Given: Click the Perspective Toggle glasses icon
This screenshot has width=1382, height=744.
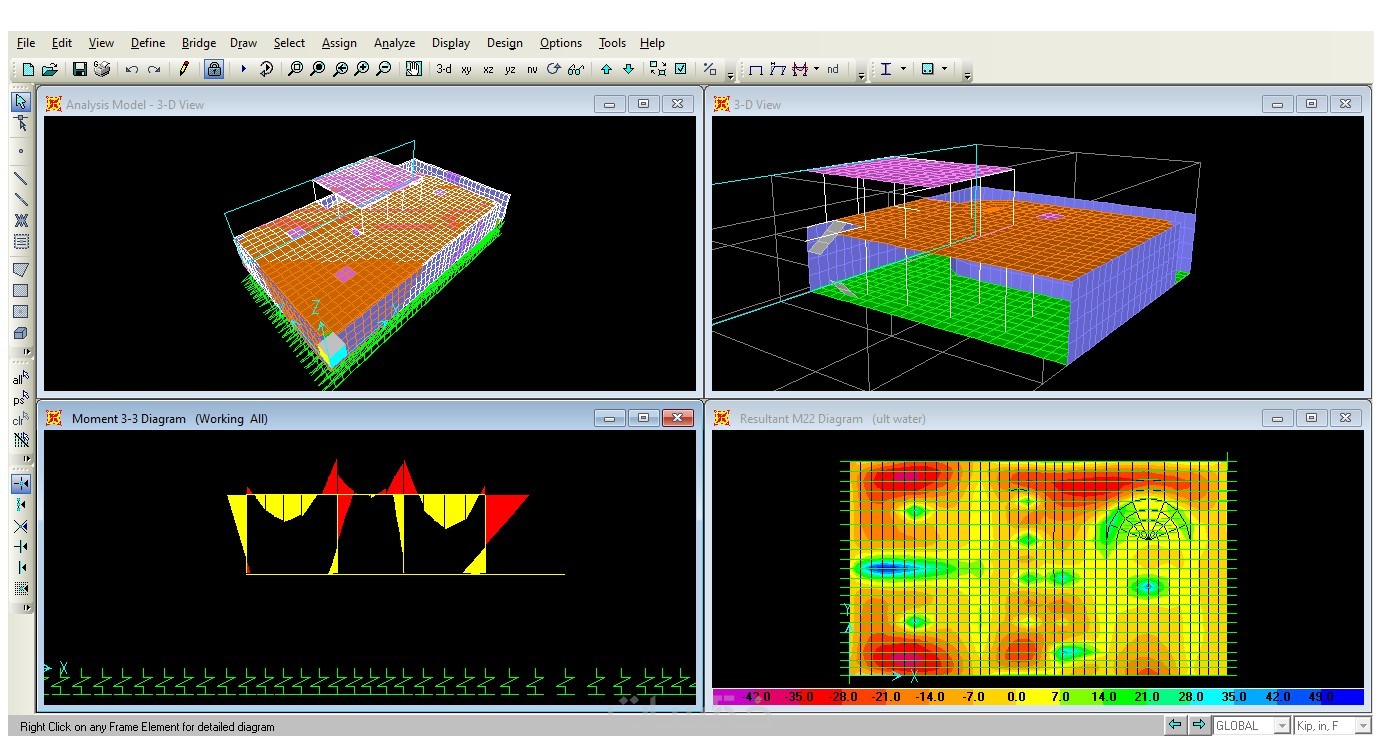Looking at the screenshot, I should click(576, 69).
